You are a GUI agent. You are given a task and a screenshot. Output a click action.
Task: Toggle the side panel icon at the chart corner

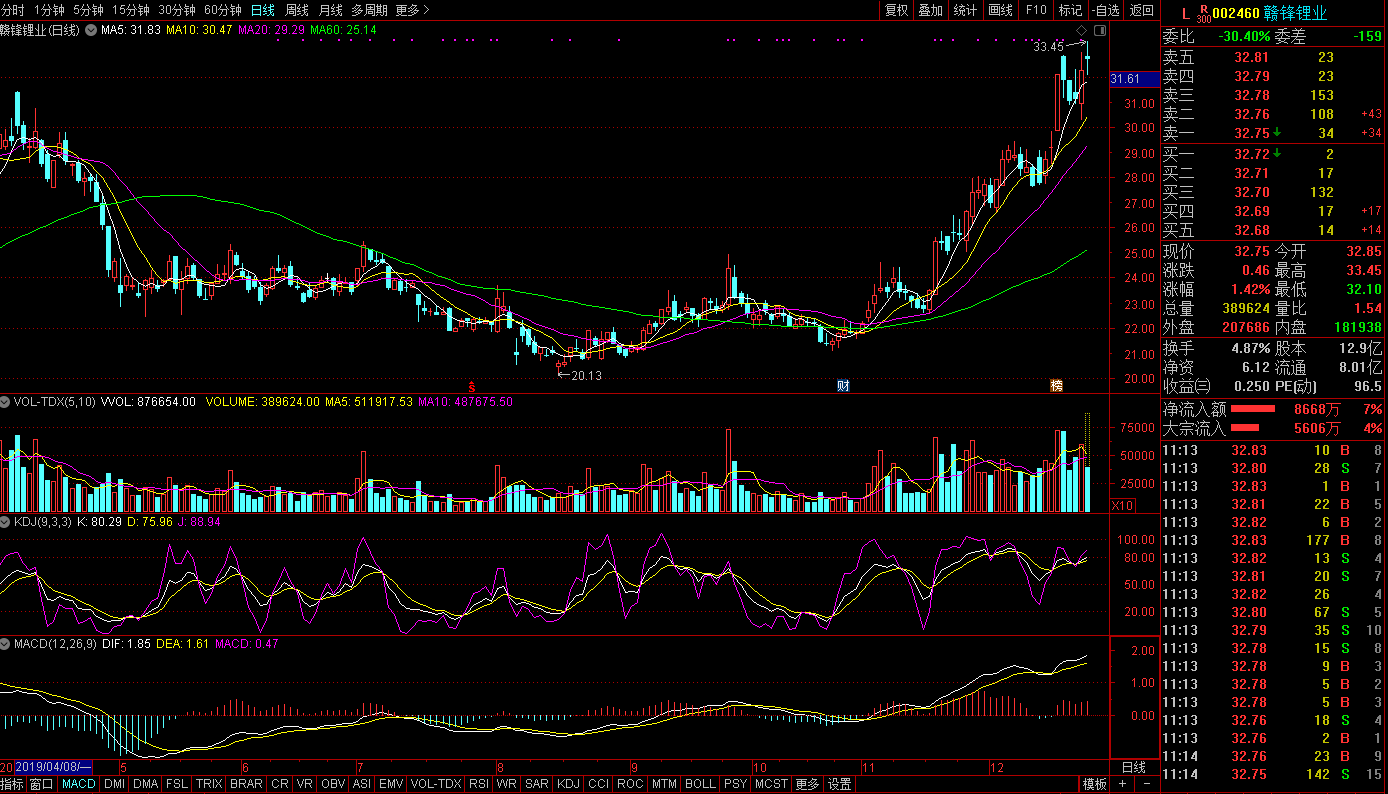coord(1100,32)
